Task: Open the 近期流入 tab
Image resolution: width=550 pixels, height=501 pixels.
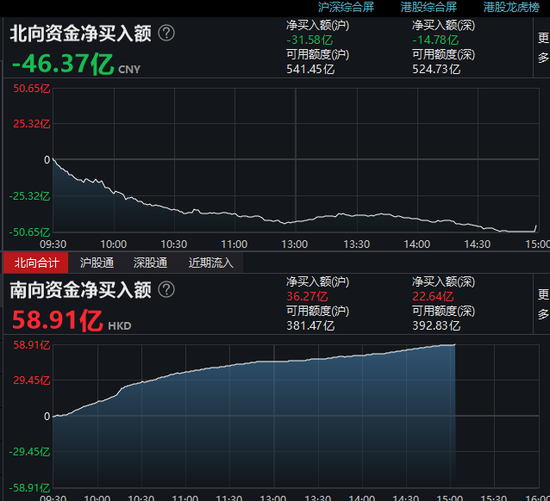Action: (211, 262)
